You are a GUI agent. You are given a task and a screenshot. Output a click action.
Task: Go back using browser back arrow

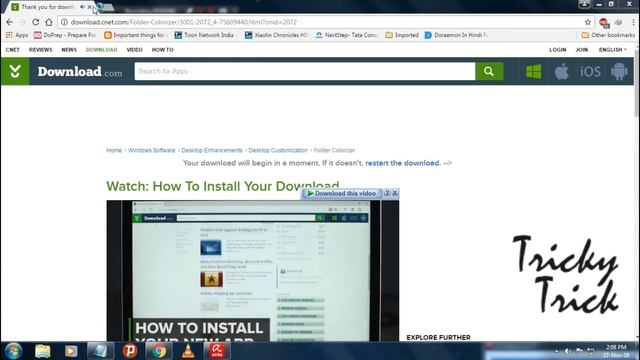(x=10, y=22)
